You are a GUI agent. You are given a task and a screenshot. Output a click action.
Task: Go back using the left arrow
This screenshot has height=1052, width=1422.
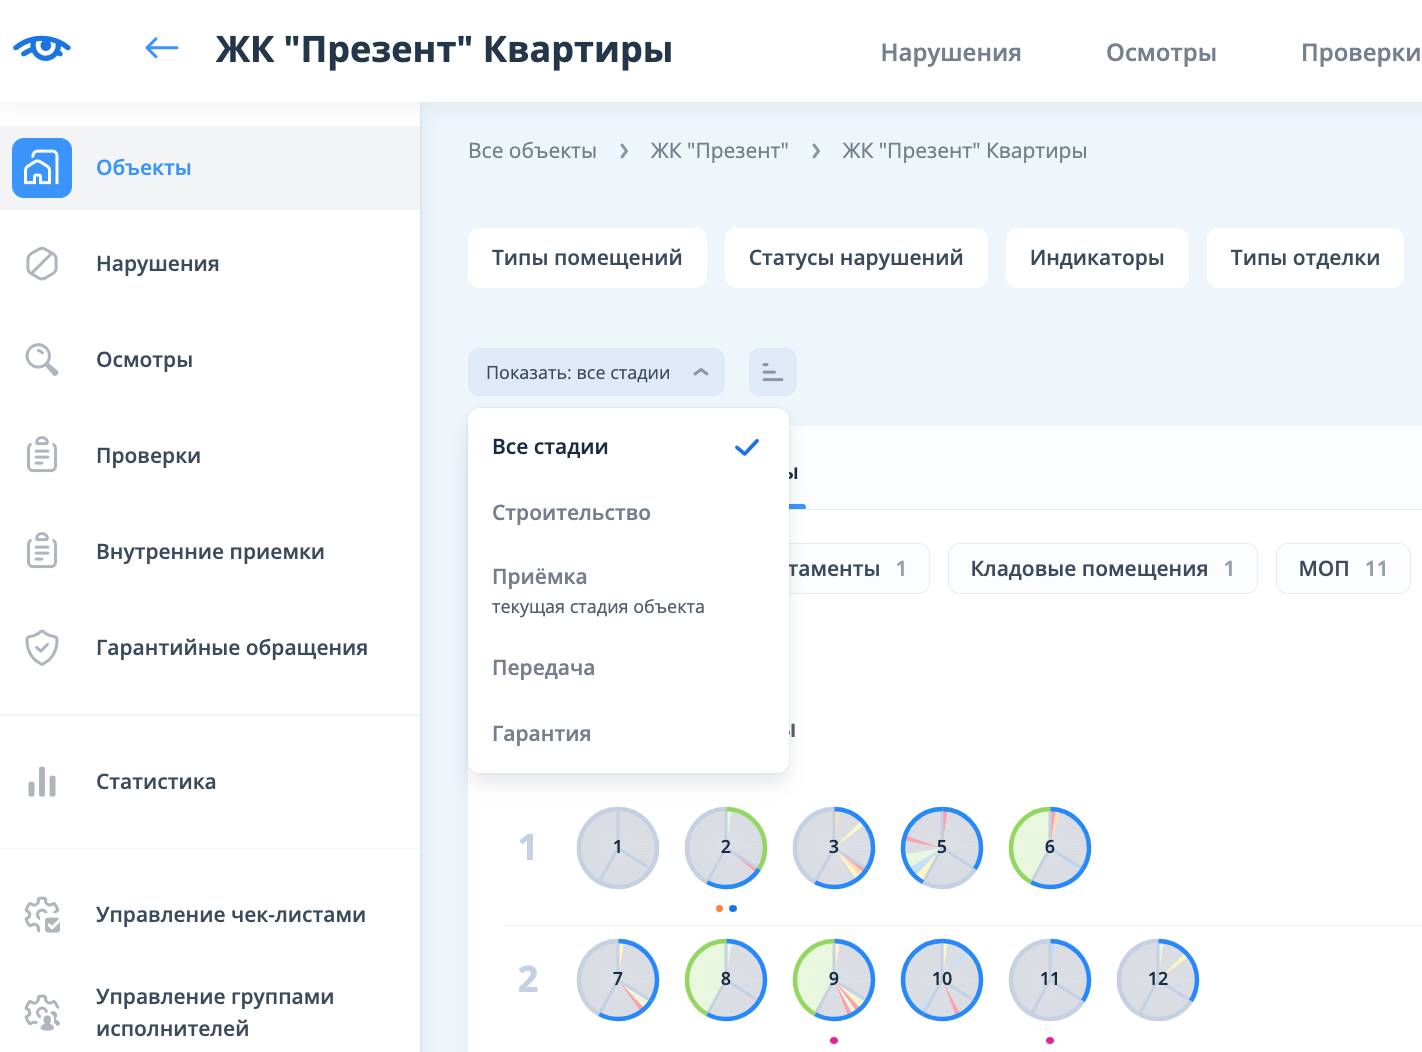[x=161, y=48]
